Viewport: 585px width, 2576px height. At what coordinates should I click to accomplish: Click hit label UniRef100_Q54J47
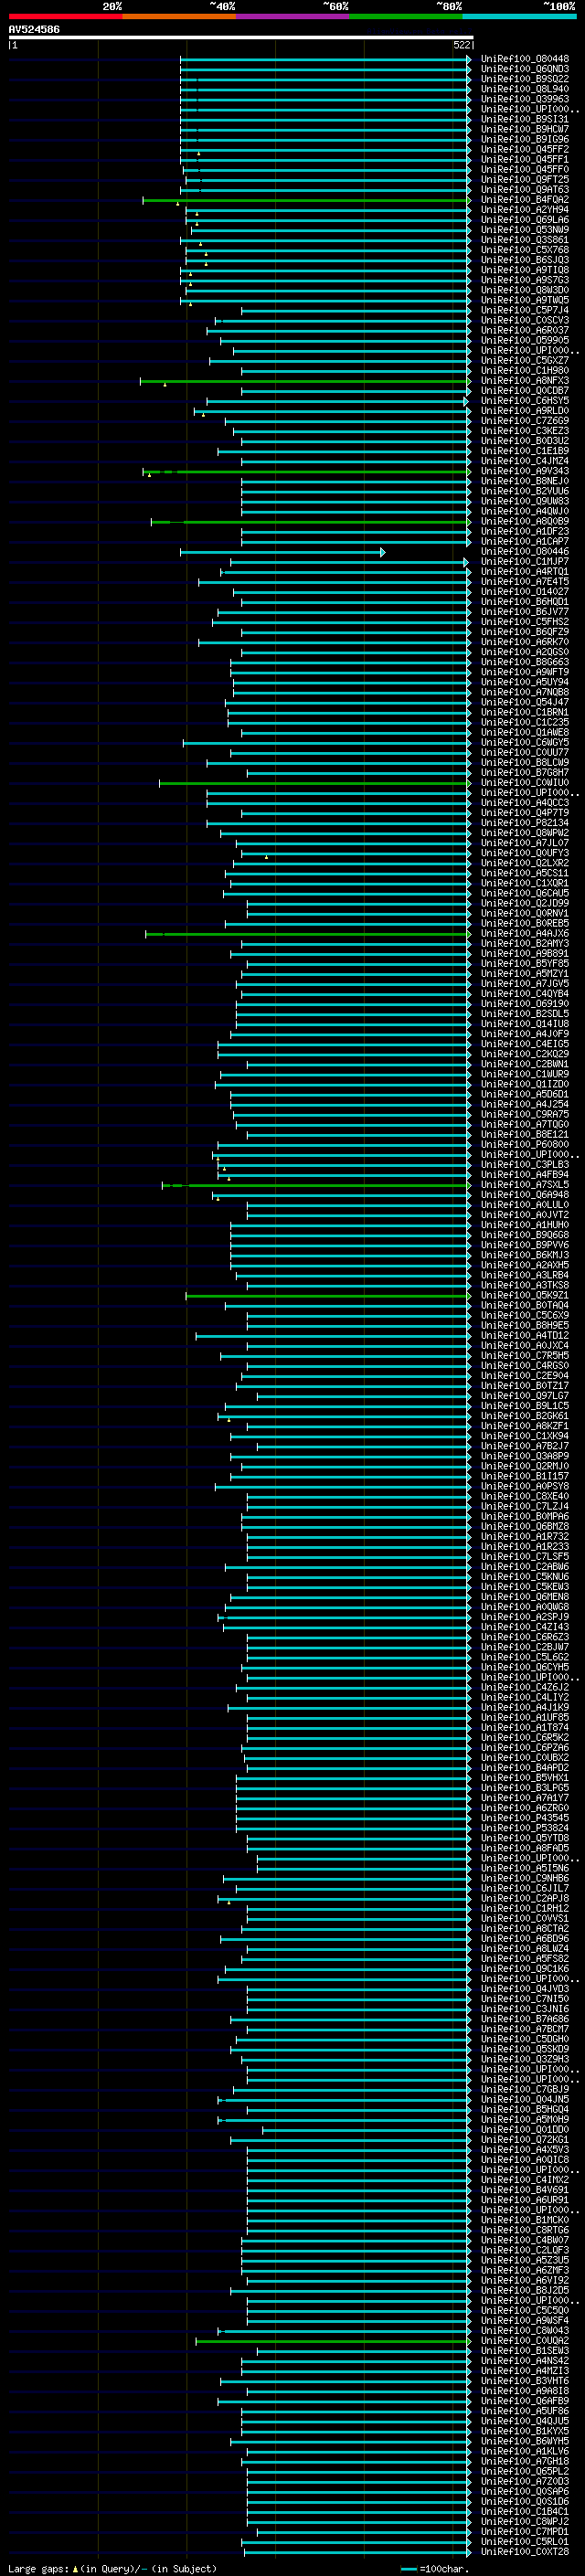coord(525,702)
